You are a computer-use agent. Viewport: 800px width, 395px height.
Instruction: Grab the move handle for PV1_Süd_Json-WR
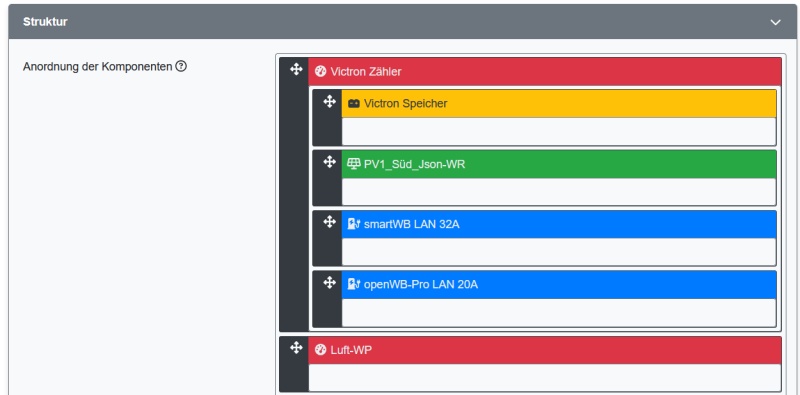[x=330, y=162]
